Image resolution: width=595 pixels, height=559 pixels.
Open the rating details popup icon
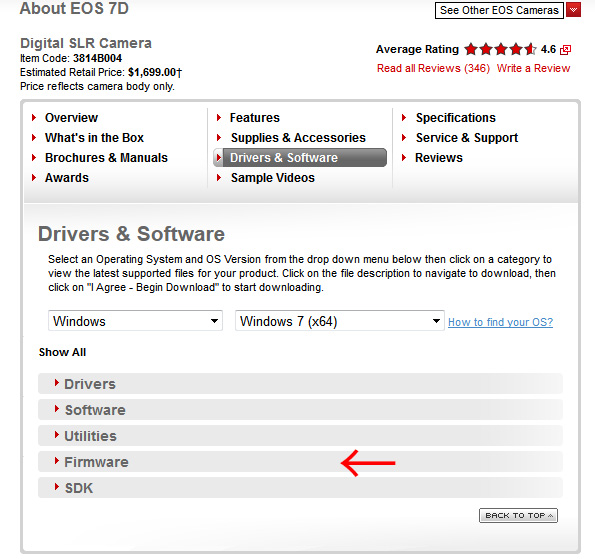pyautogui.click(x=565, y=50)
